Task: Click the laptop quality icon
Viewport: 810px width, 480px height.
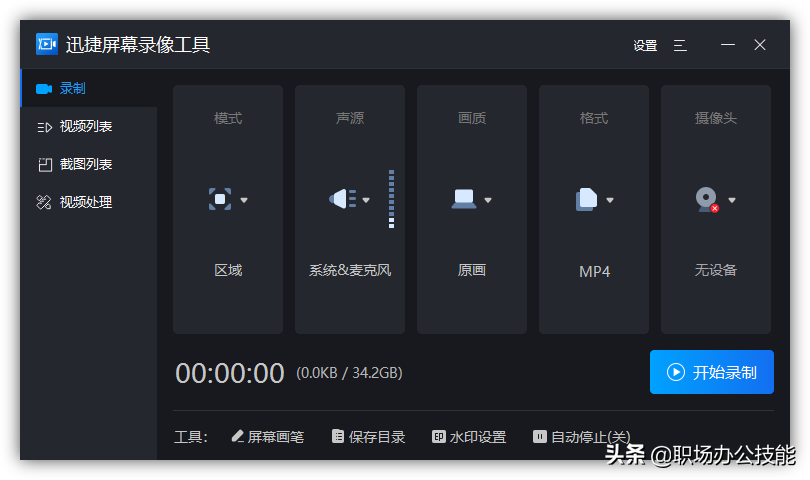Action: coord(463,199)
